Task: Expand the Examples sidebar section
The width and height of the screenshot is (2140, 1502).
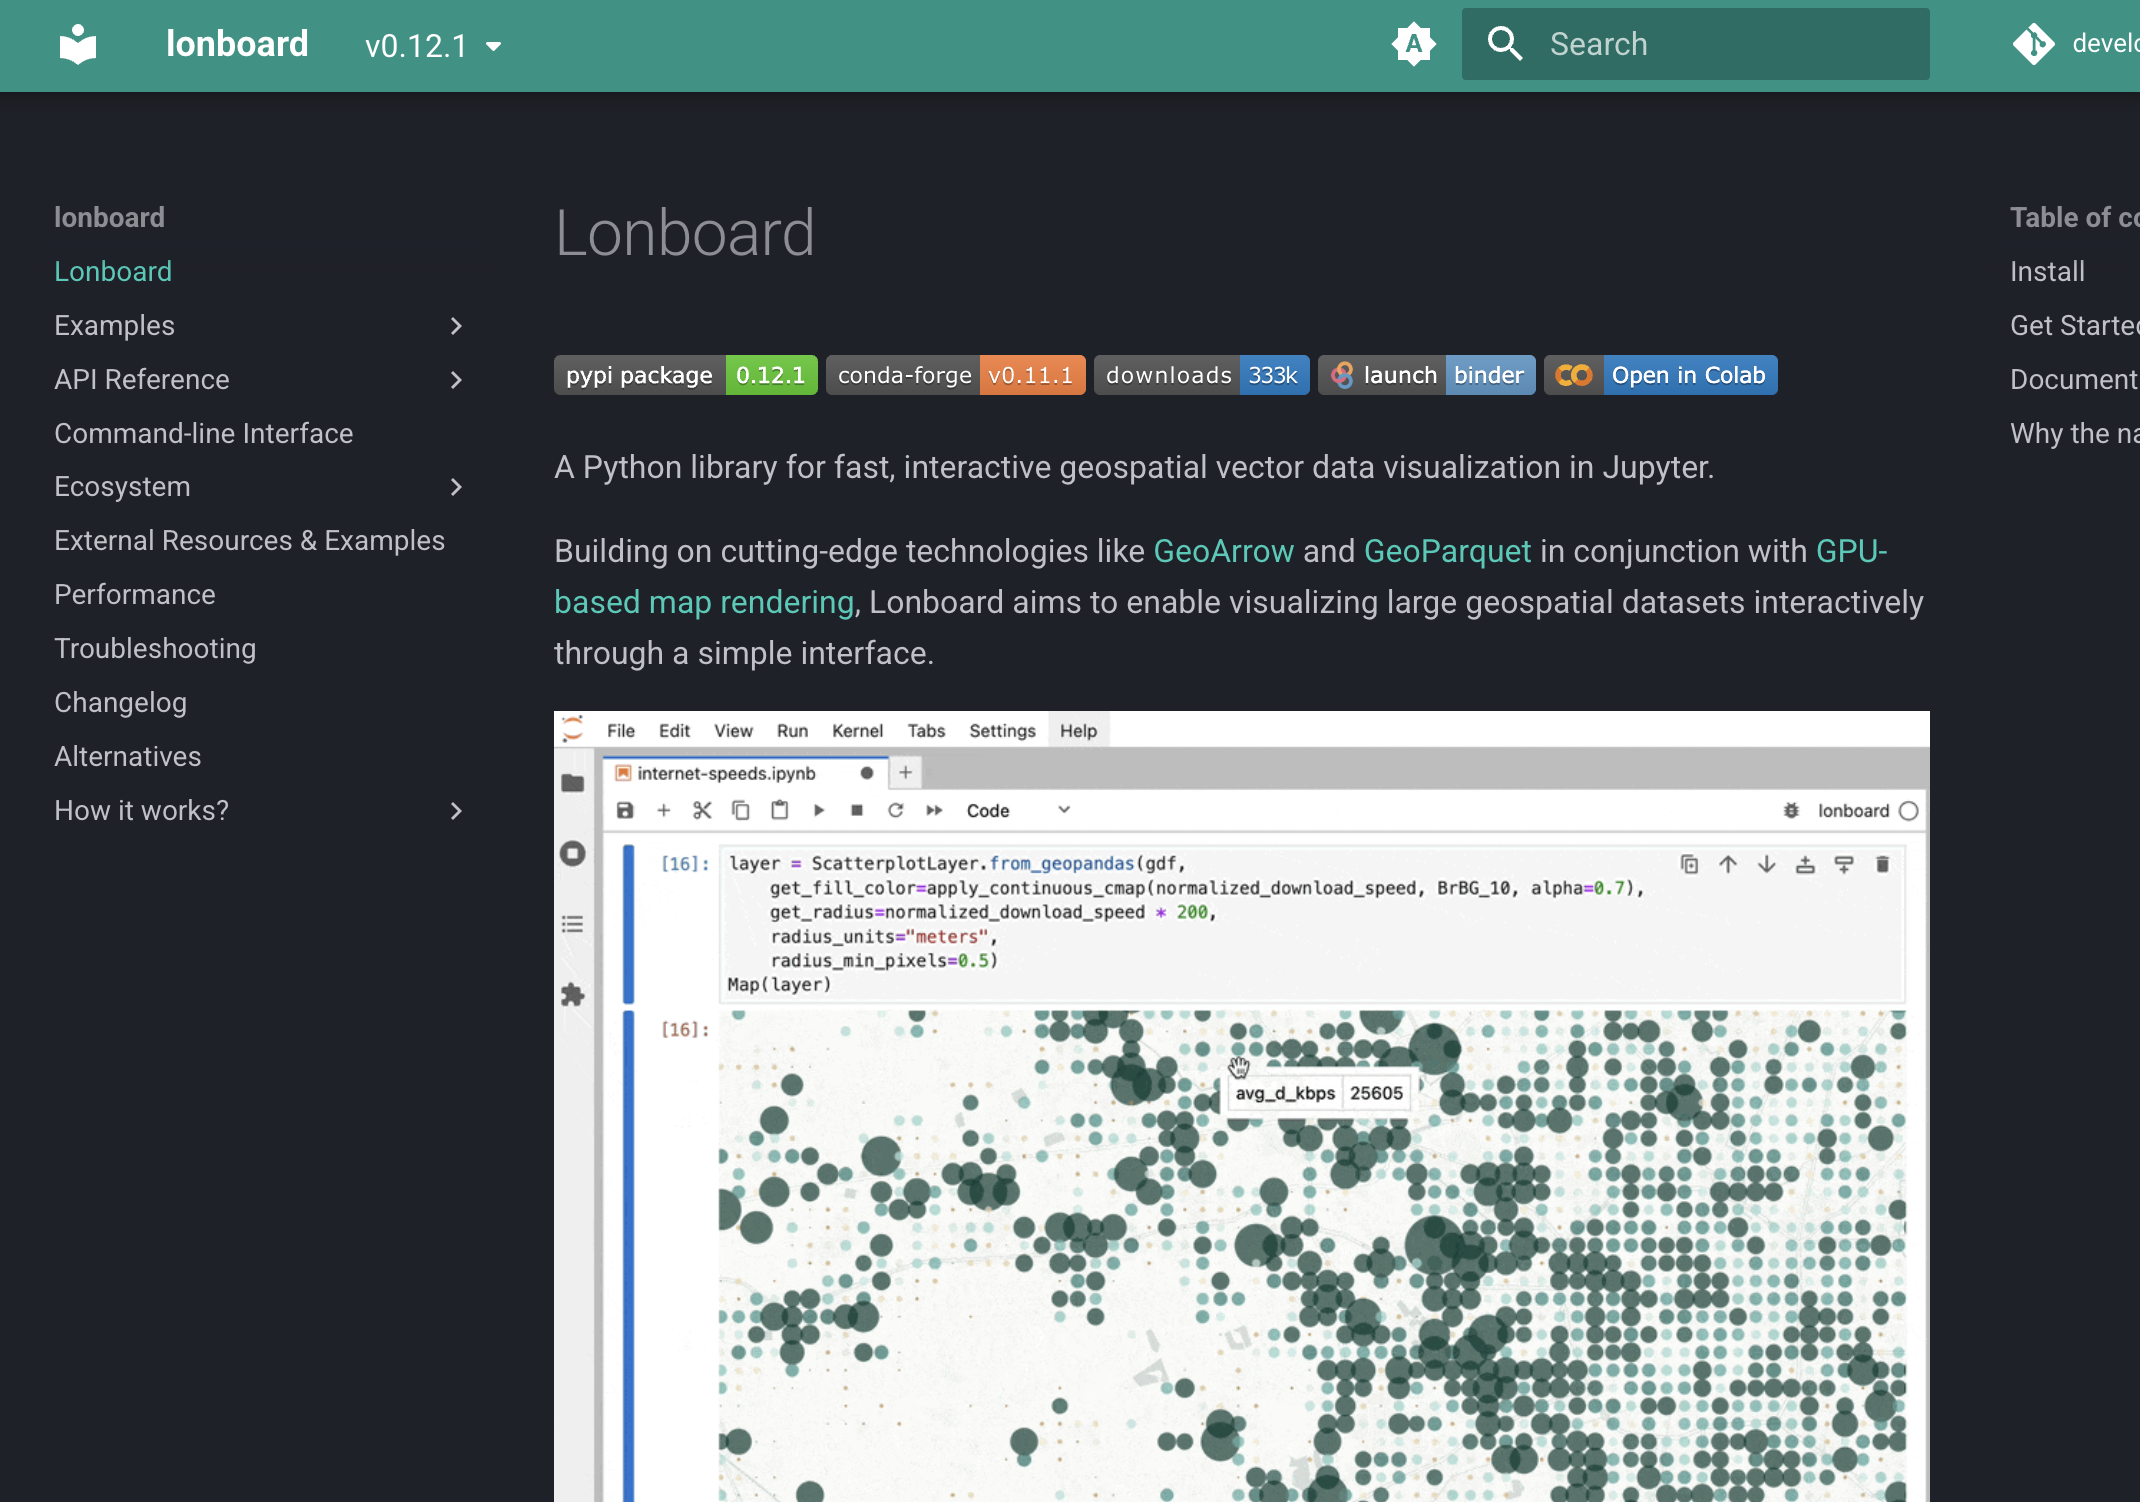Action: [x=456, y=326]
